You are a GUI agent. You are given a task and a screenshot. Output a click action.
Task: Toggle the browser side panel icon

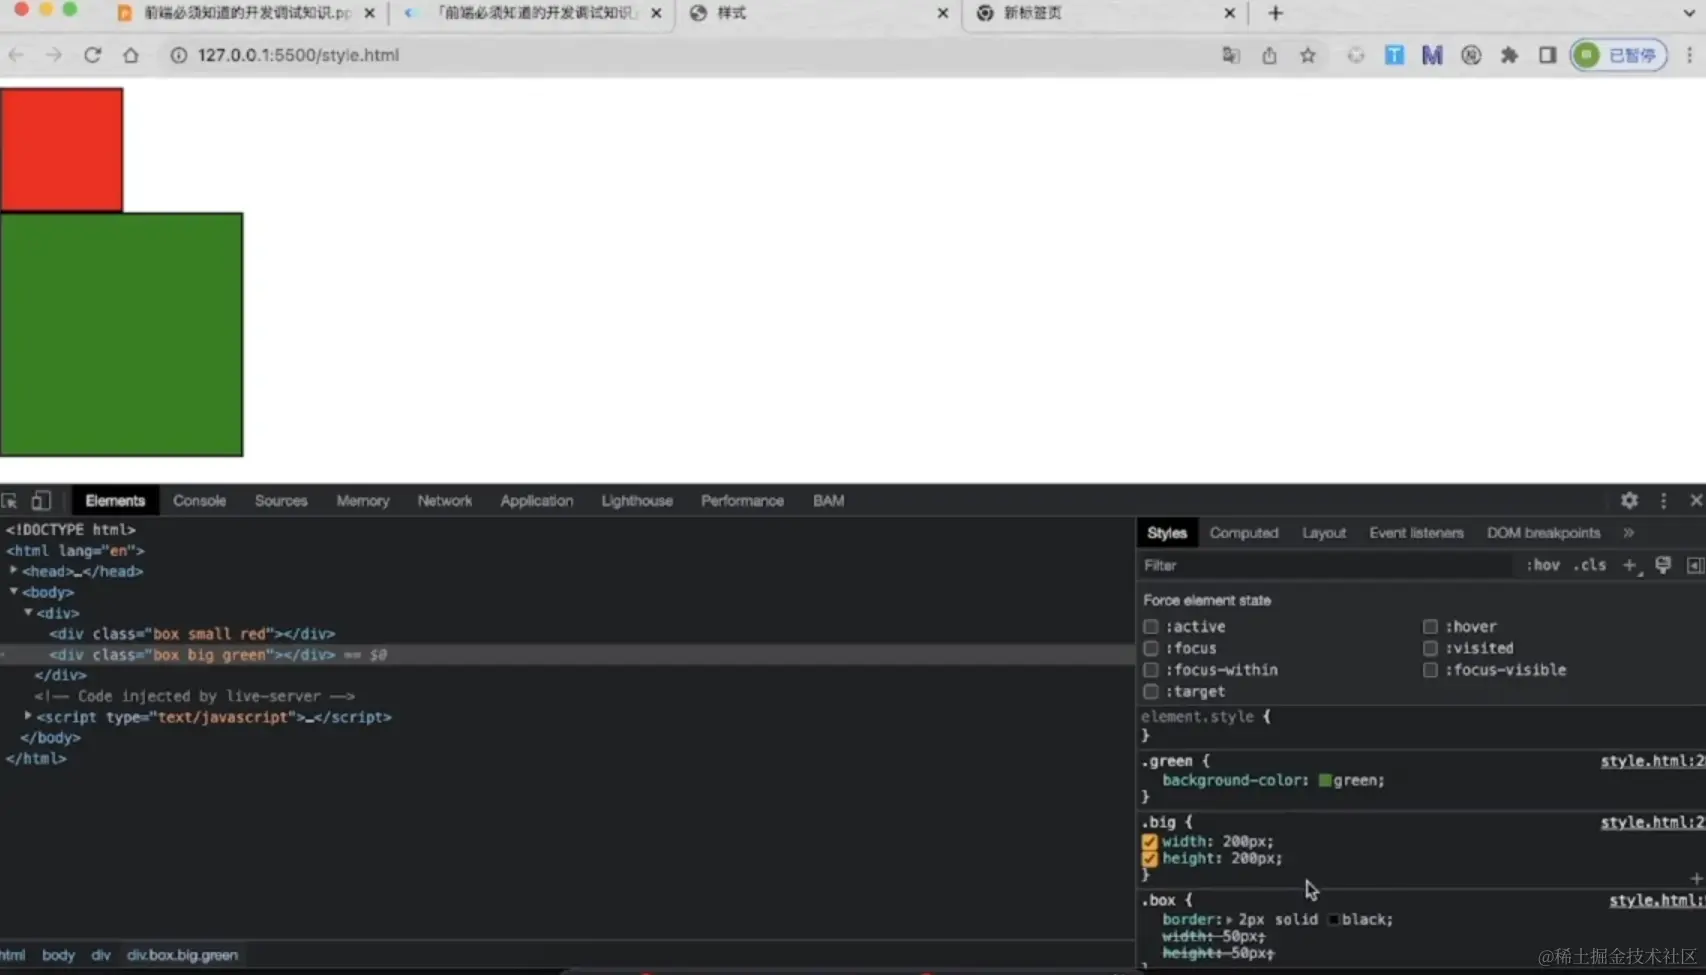pyautogui.click(x=1548, y=55)
